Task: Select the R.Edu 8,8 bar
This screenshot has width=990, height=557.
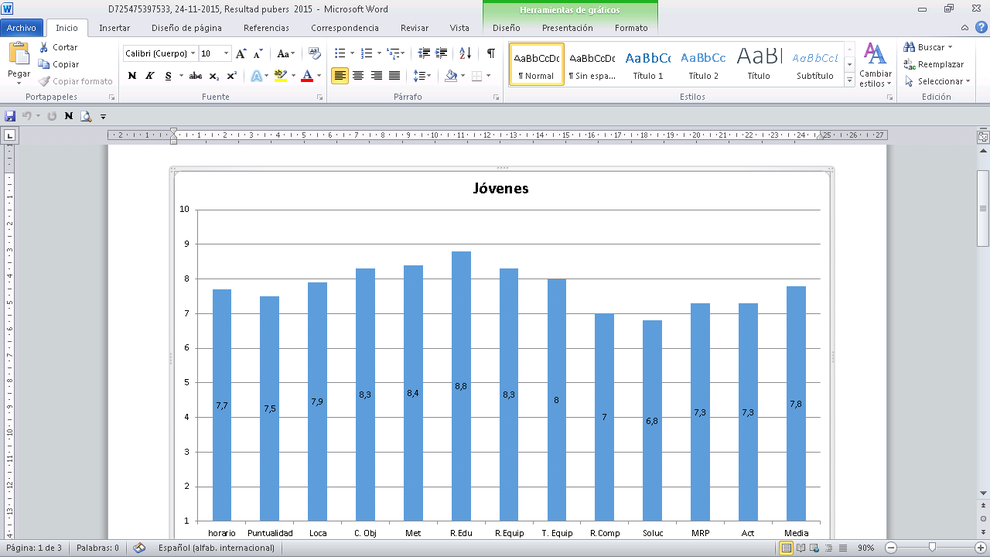Action: coord(461,386)
